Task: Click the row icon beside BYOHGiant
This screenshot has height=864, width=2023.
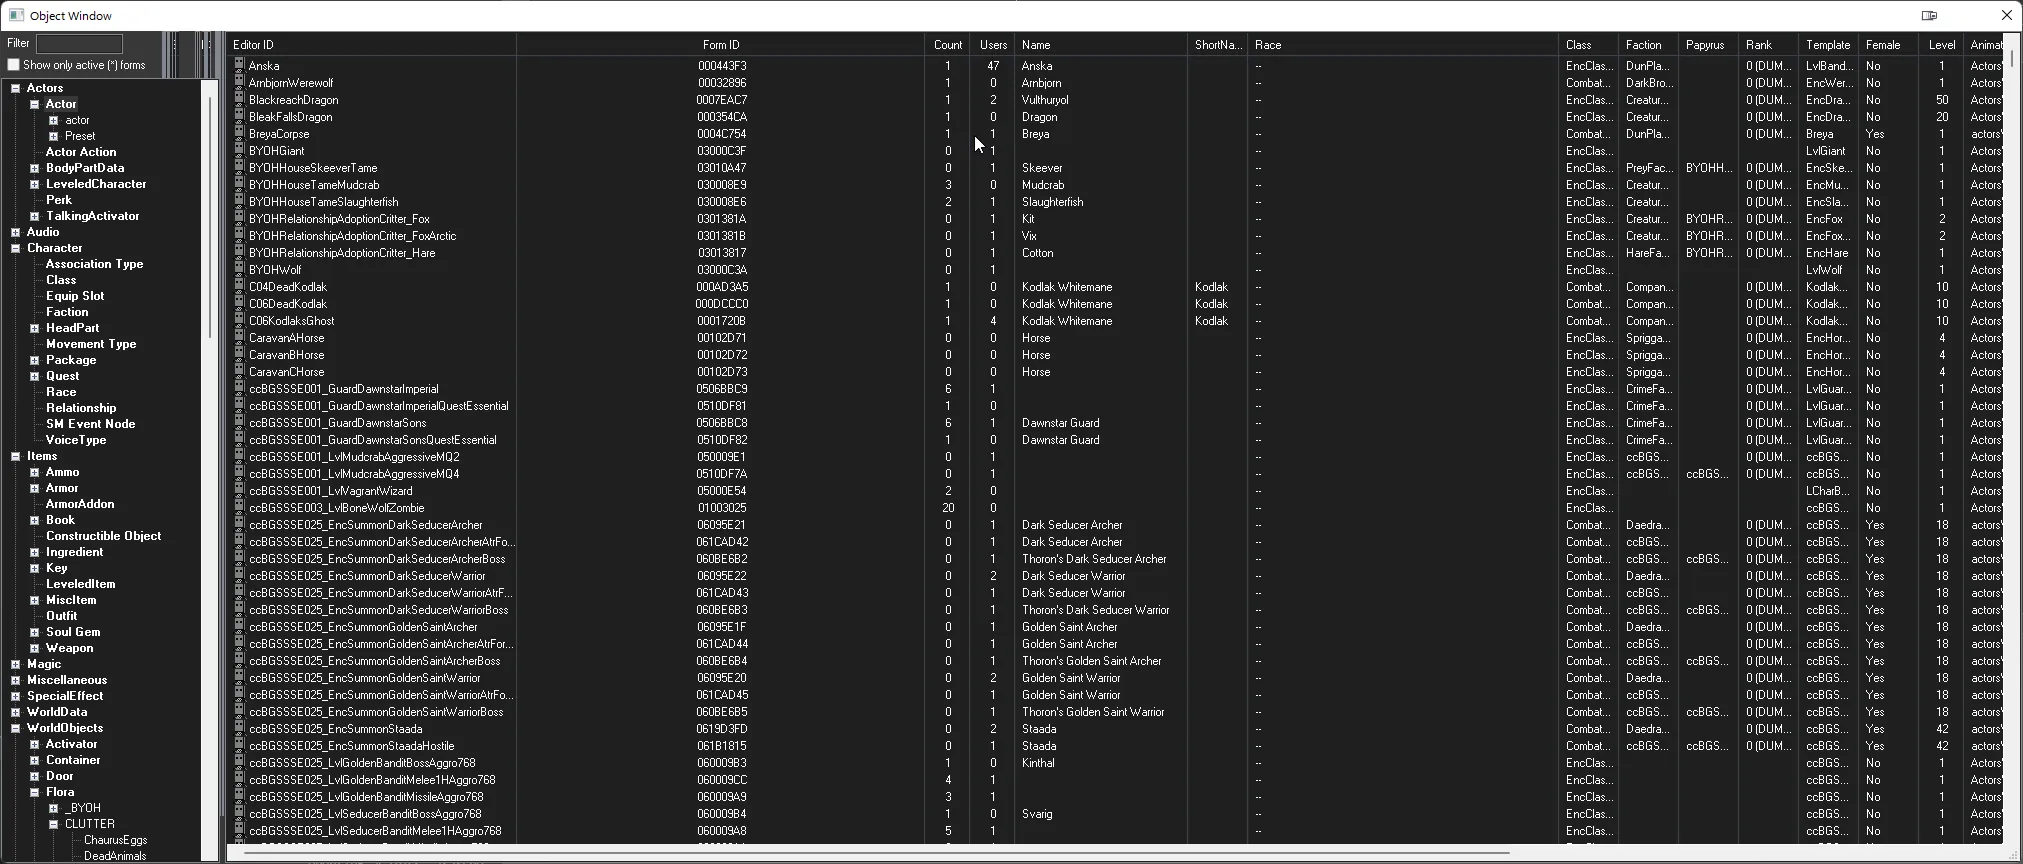Action: (x=239, y=150)
